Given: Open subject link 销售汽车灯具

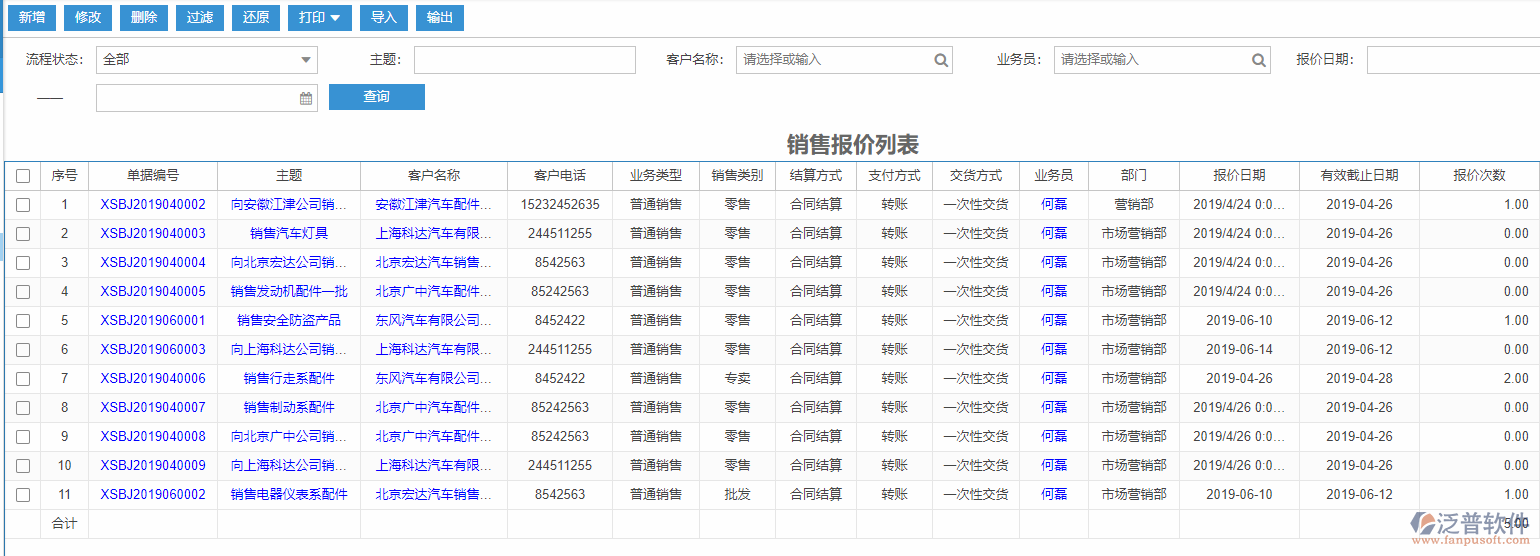Looking at the screenshot, I should coord(289,234).
